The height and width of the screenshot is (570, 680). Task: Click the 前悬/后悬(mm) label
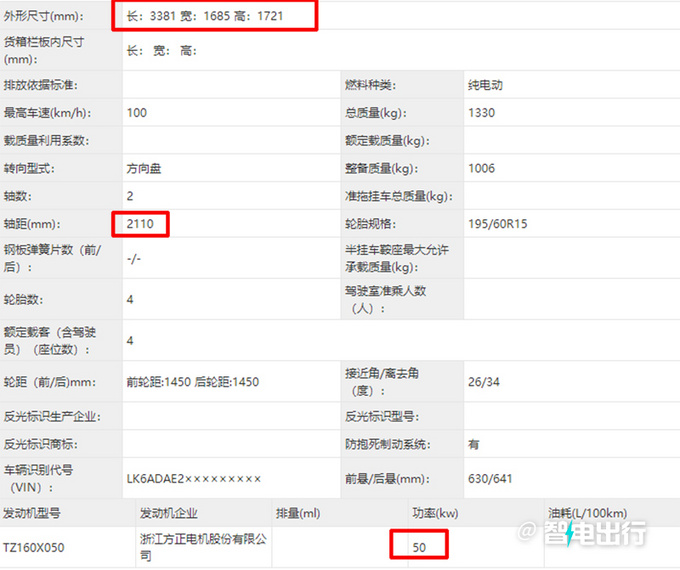pyautogui.click(x=387, y=478)
